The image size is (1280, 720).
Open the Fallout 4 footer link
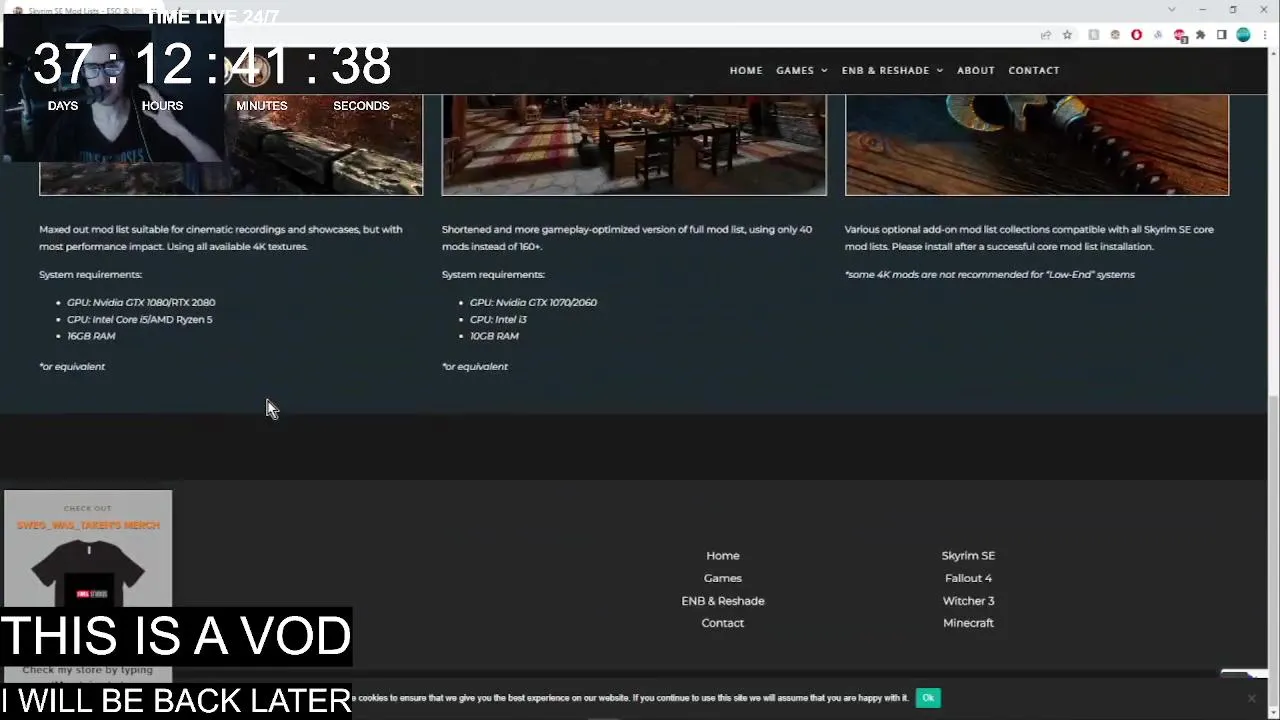pyautogui.click(x=968, y=578)
